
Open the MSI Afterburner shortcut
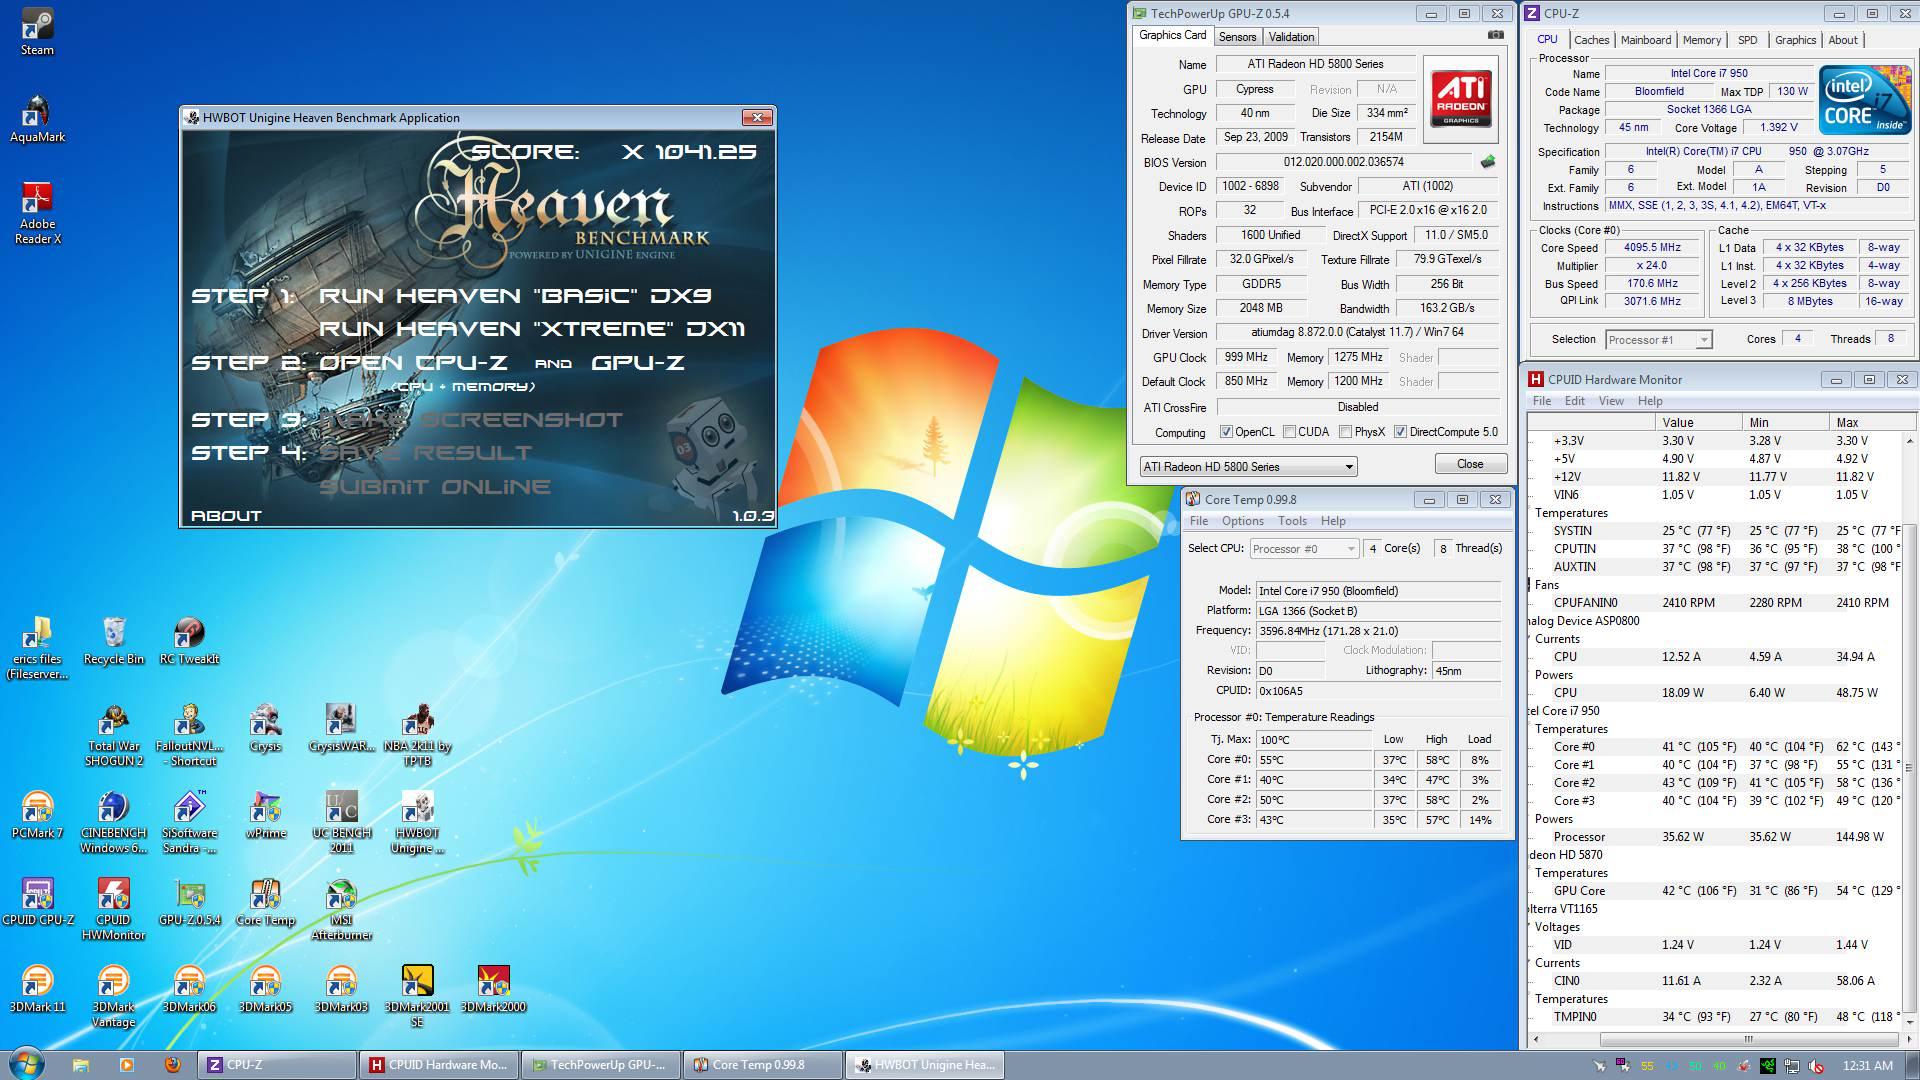coord(341,908)
